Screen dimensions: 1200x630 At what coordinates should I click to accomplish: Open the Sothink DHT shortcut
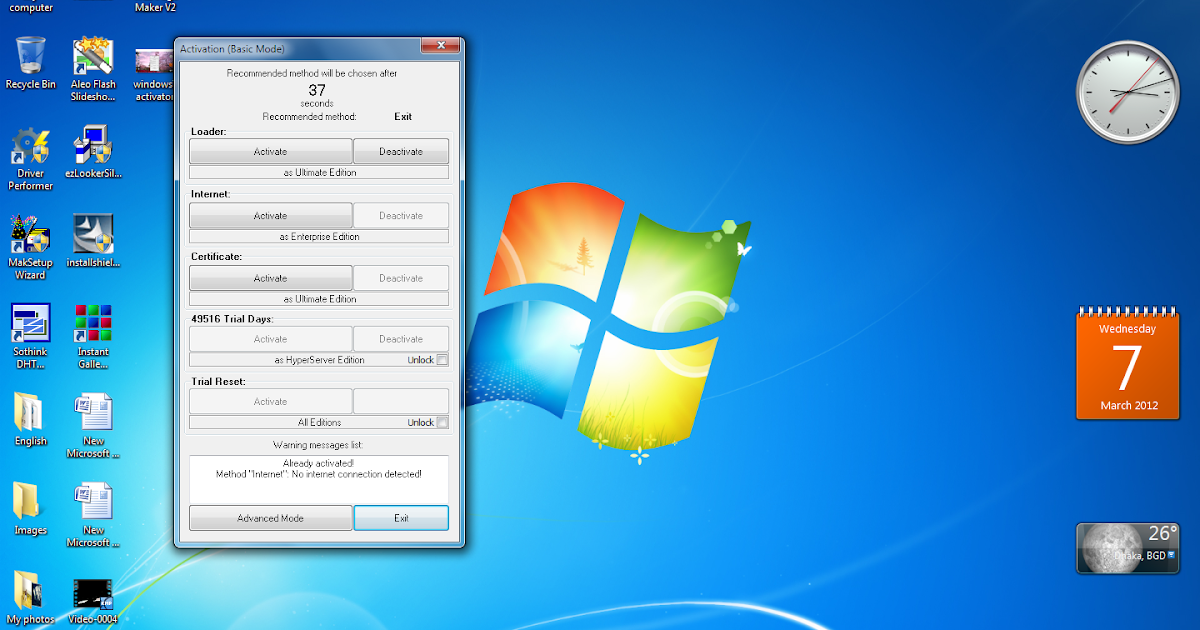tap(31, 336)
